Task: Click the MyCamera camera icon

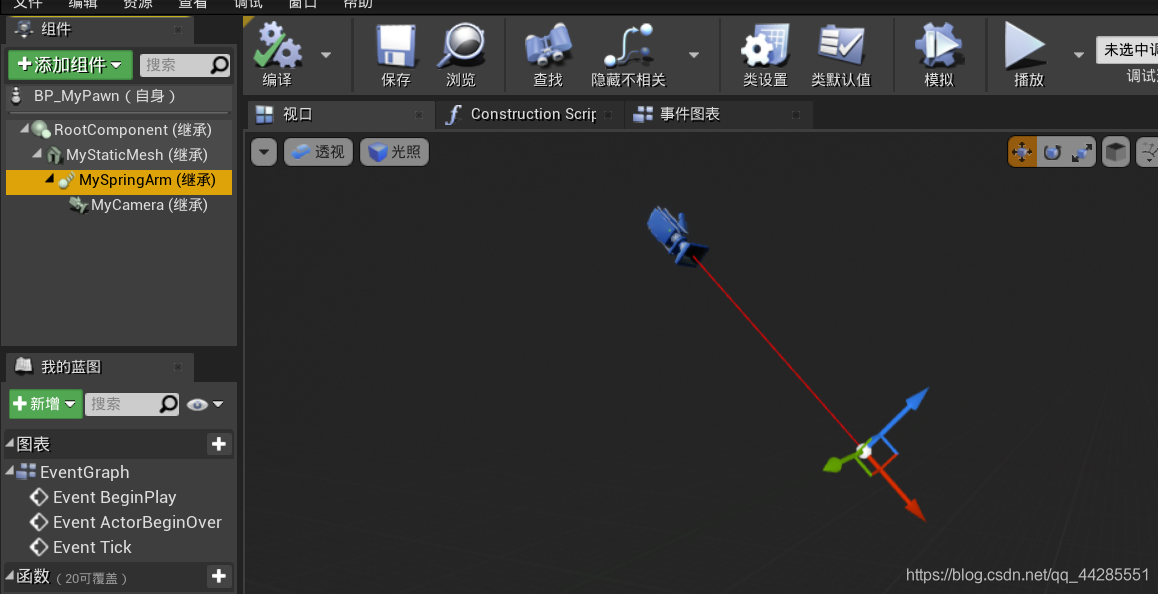Action: (78, 205)
